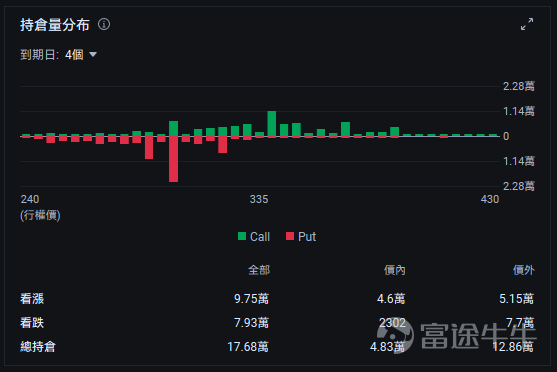Open the info icon beside 持倉量分布
Viewport: 557px width, 372px height.
pyautogui.click(x=104, y=25)
